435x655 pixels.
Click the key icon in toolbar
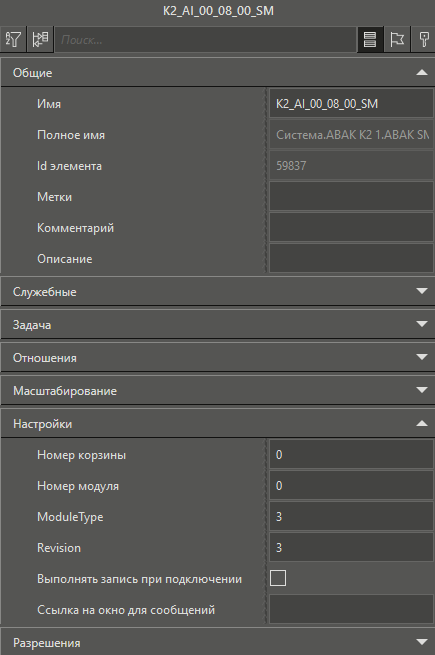pyautogui.click(x=423, y=40)
